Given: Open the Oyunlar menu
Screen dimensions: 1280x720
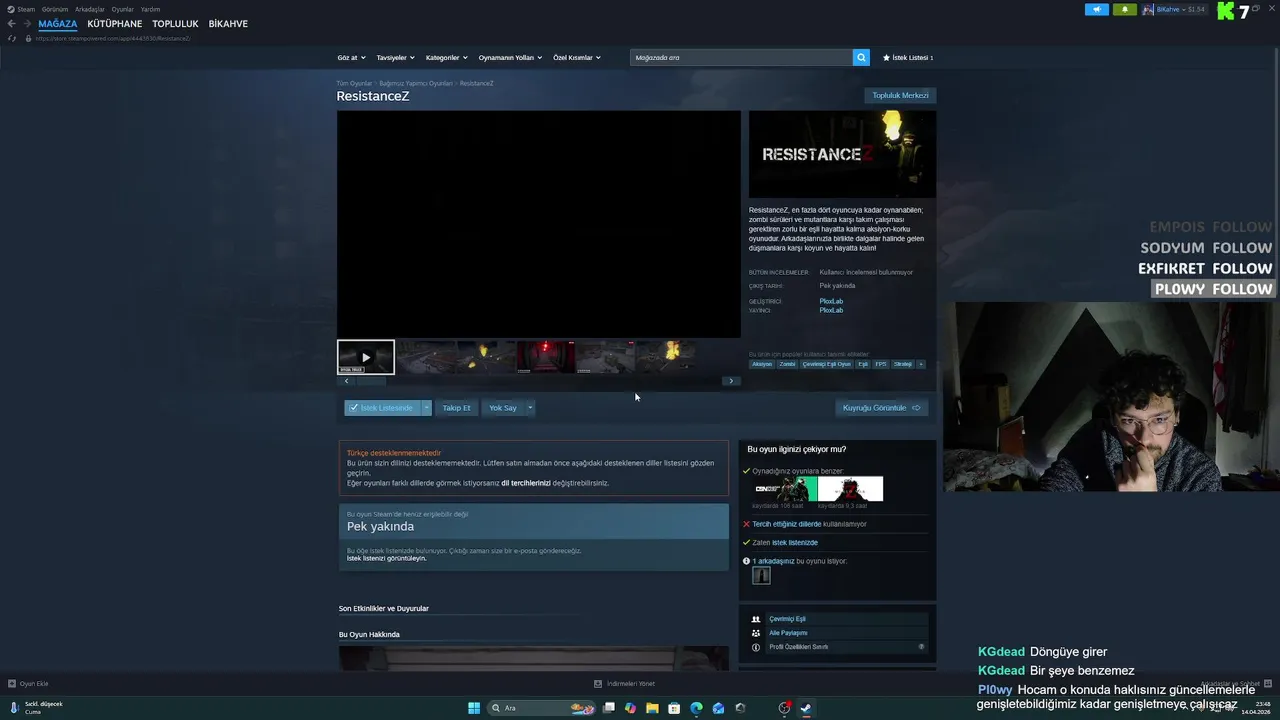Looking at the screenshot, I should point(123,9).
